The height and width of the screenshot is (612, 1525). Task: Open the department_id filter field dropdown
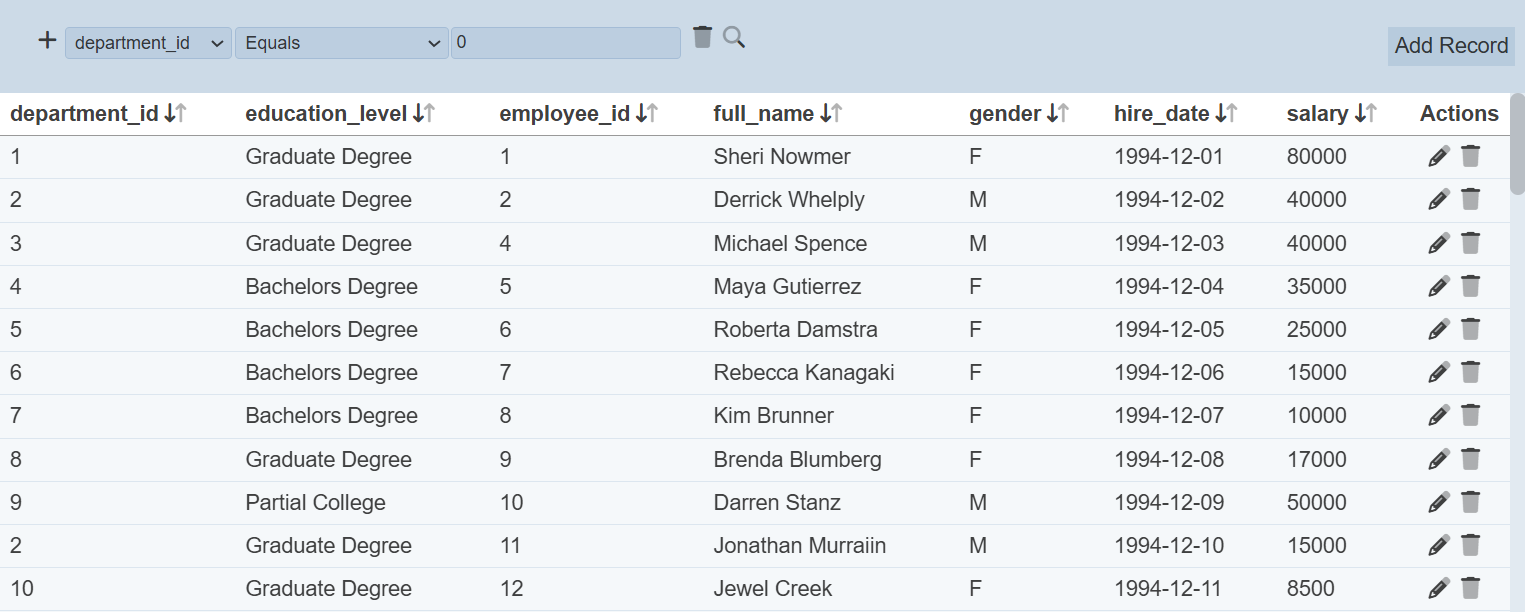148,43
